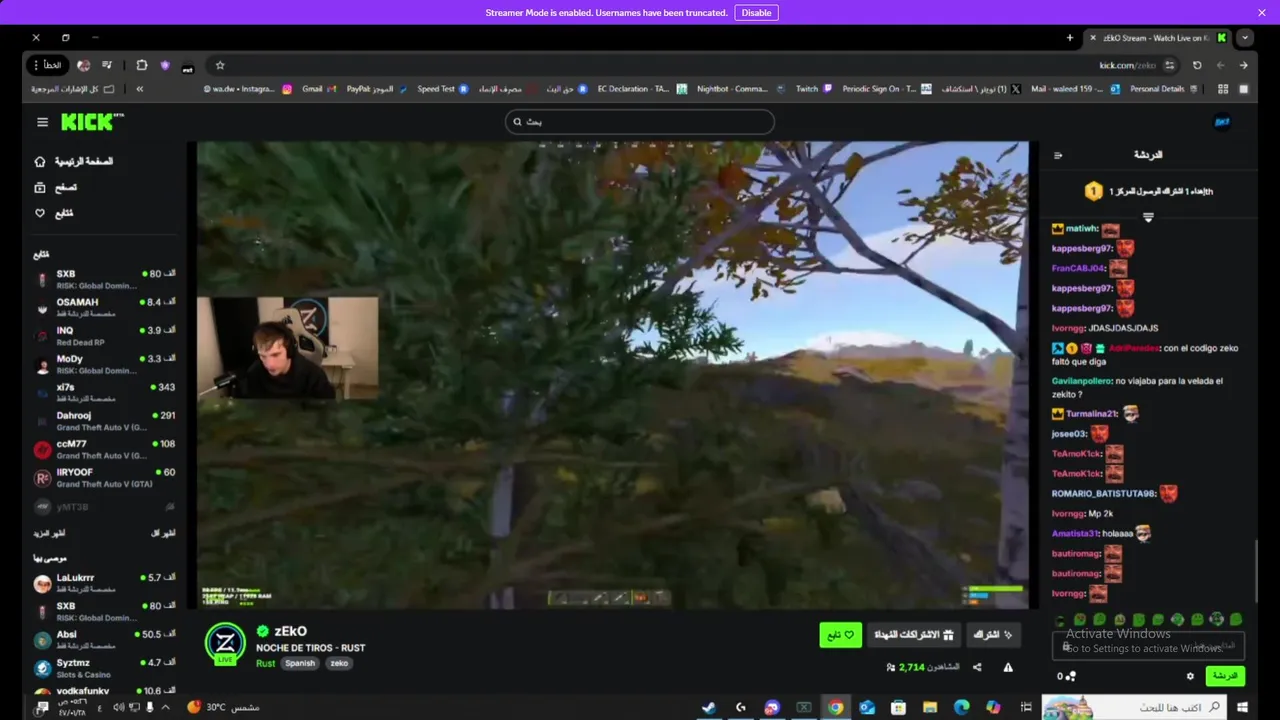This screenshot has width=1280, height=720.
Task: Report stream with warning triangle icon
Action: click(1008, 667)
